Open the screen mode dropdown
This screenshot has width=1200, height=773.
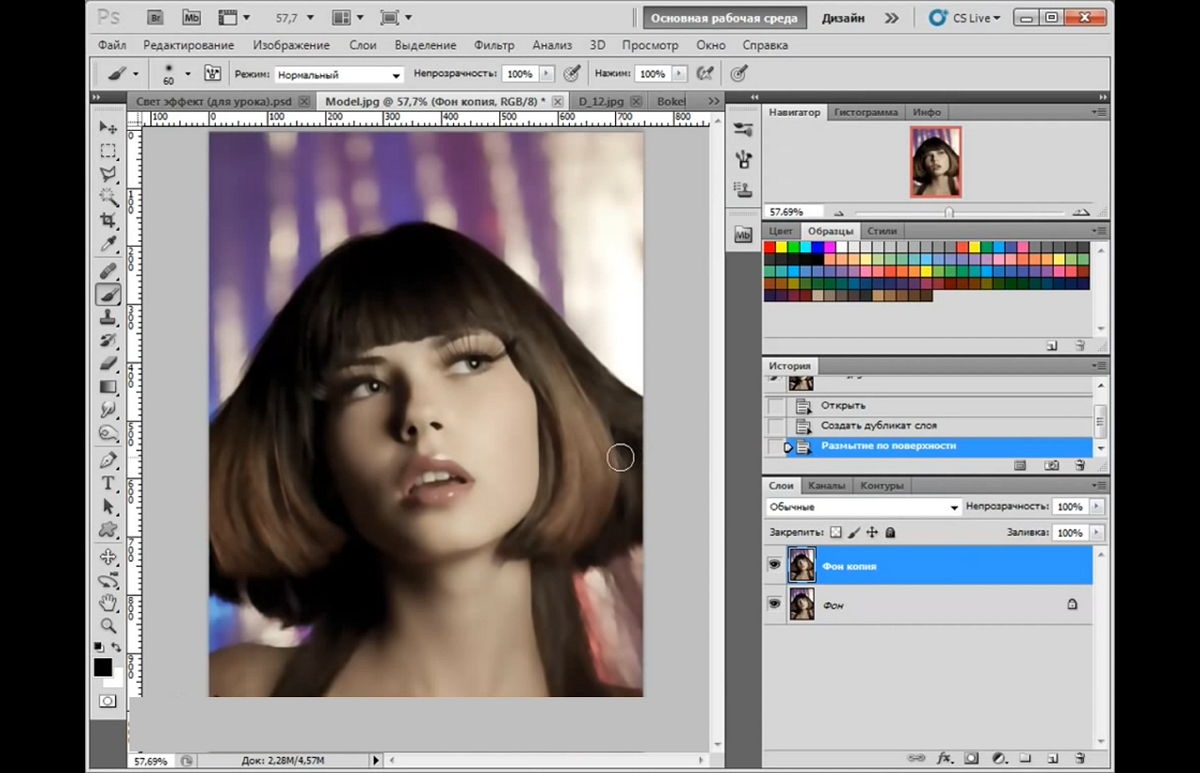396,17
